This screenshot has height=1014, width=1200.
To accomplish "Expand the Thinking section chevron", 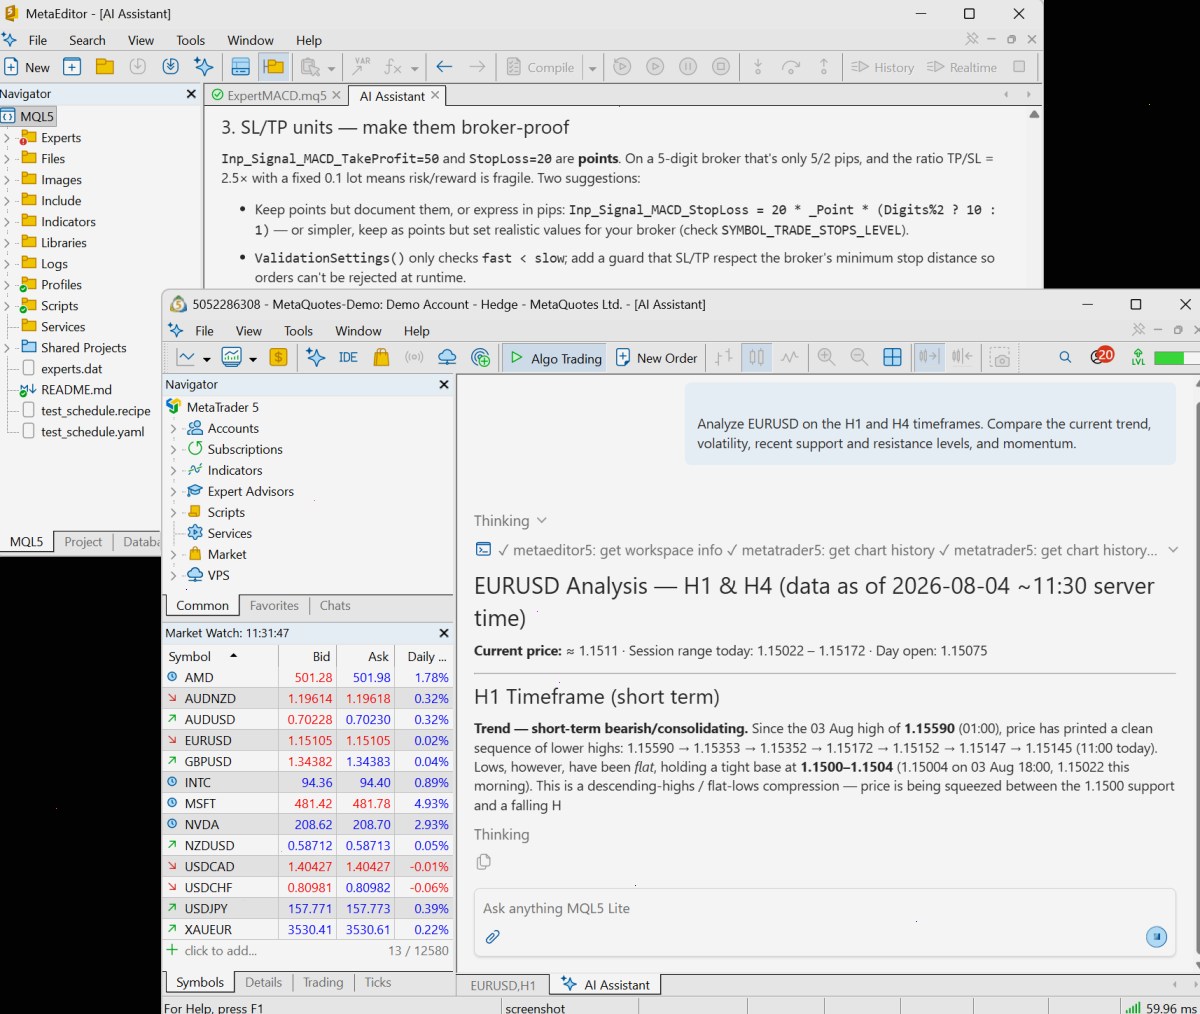I will (542, 521).
